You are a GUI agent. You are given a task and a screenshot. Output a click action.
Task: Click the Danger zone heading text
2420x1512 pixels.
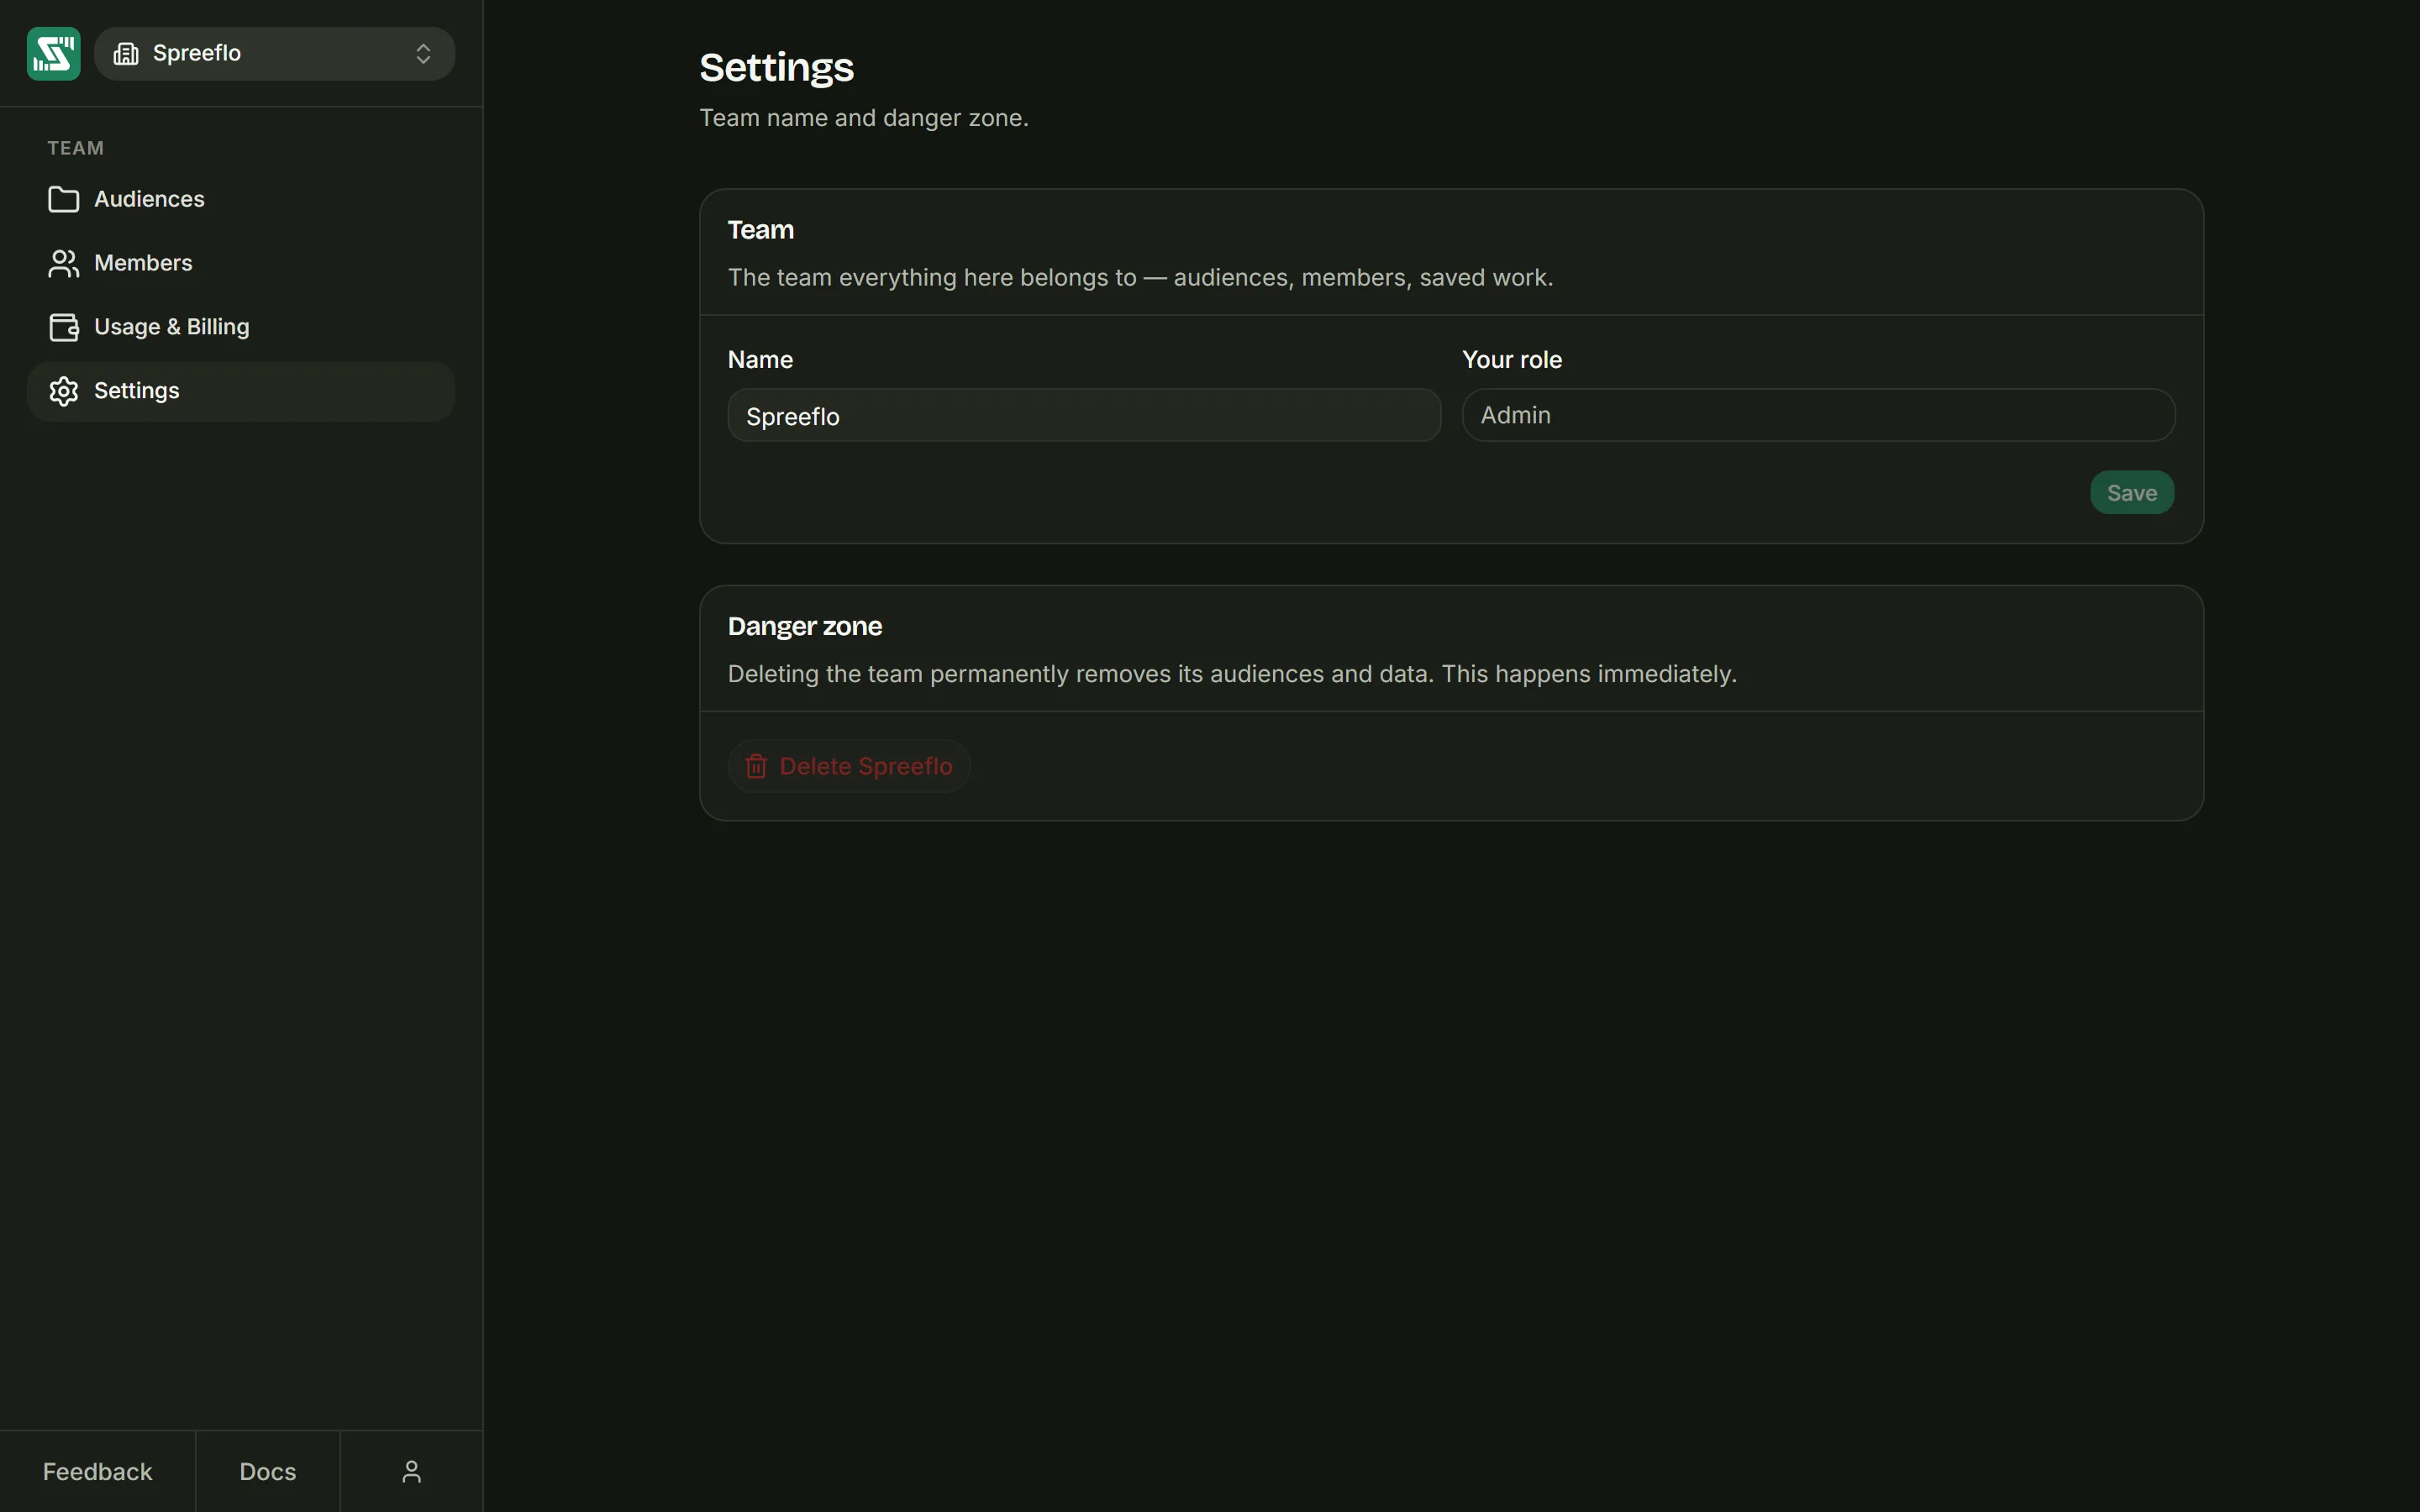point(805,626)
